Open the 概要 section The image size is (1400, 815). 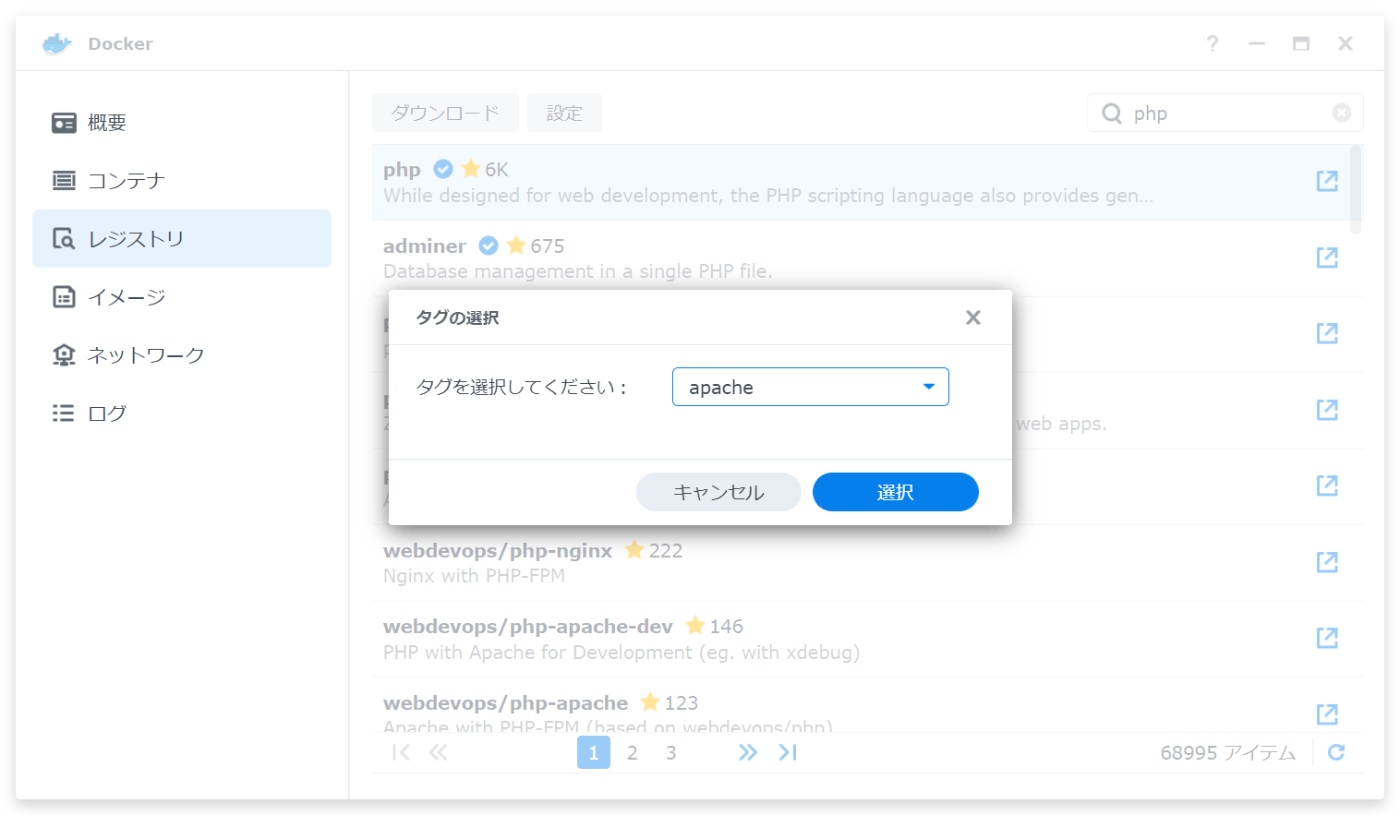tap(182, 123)
